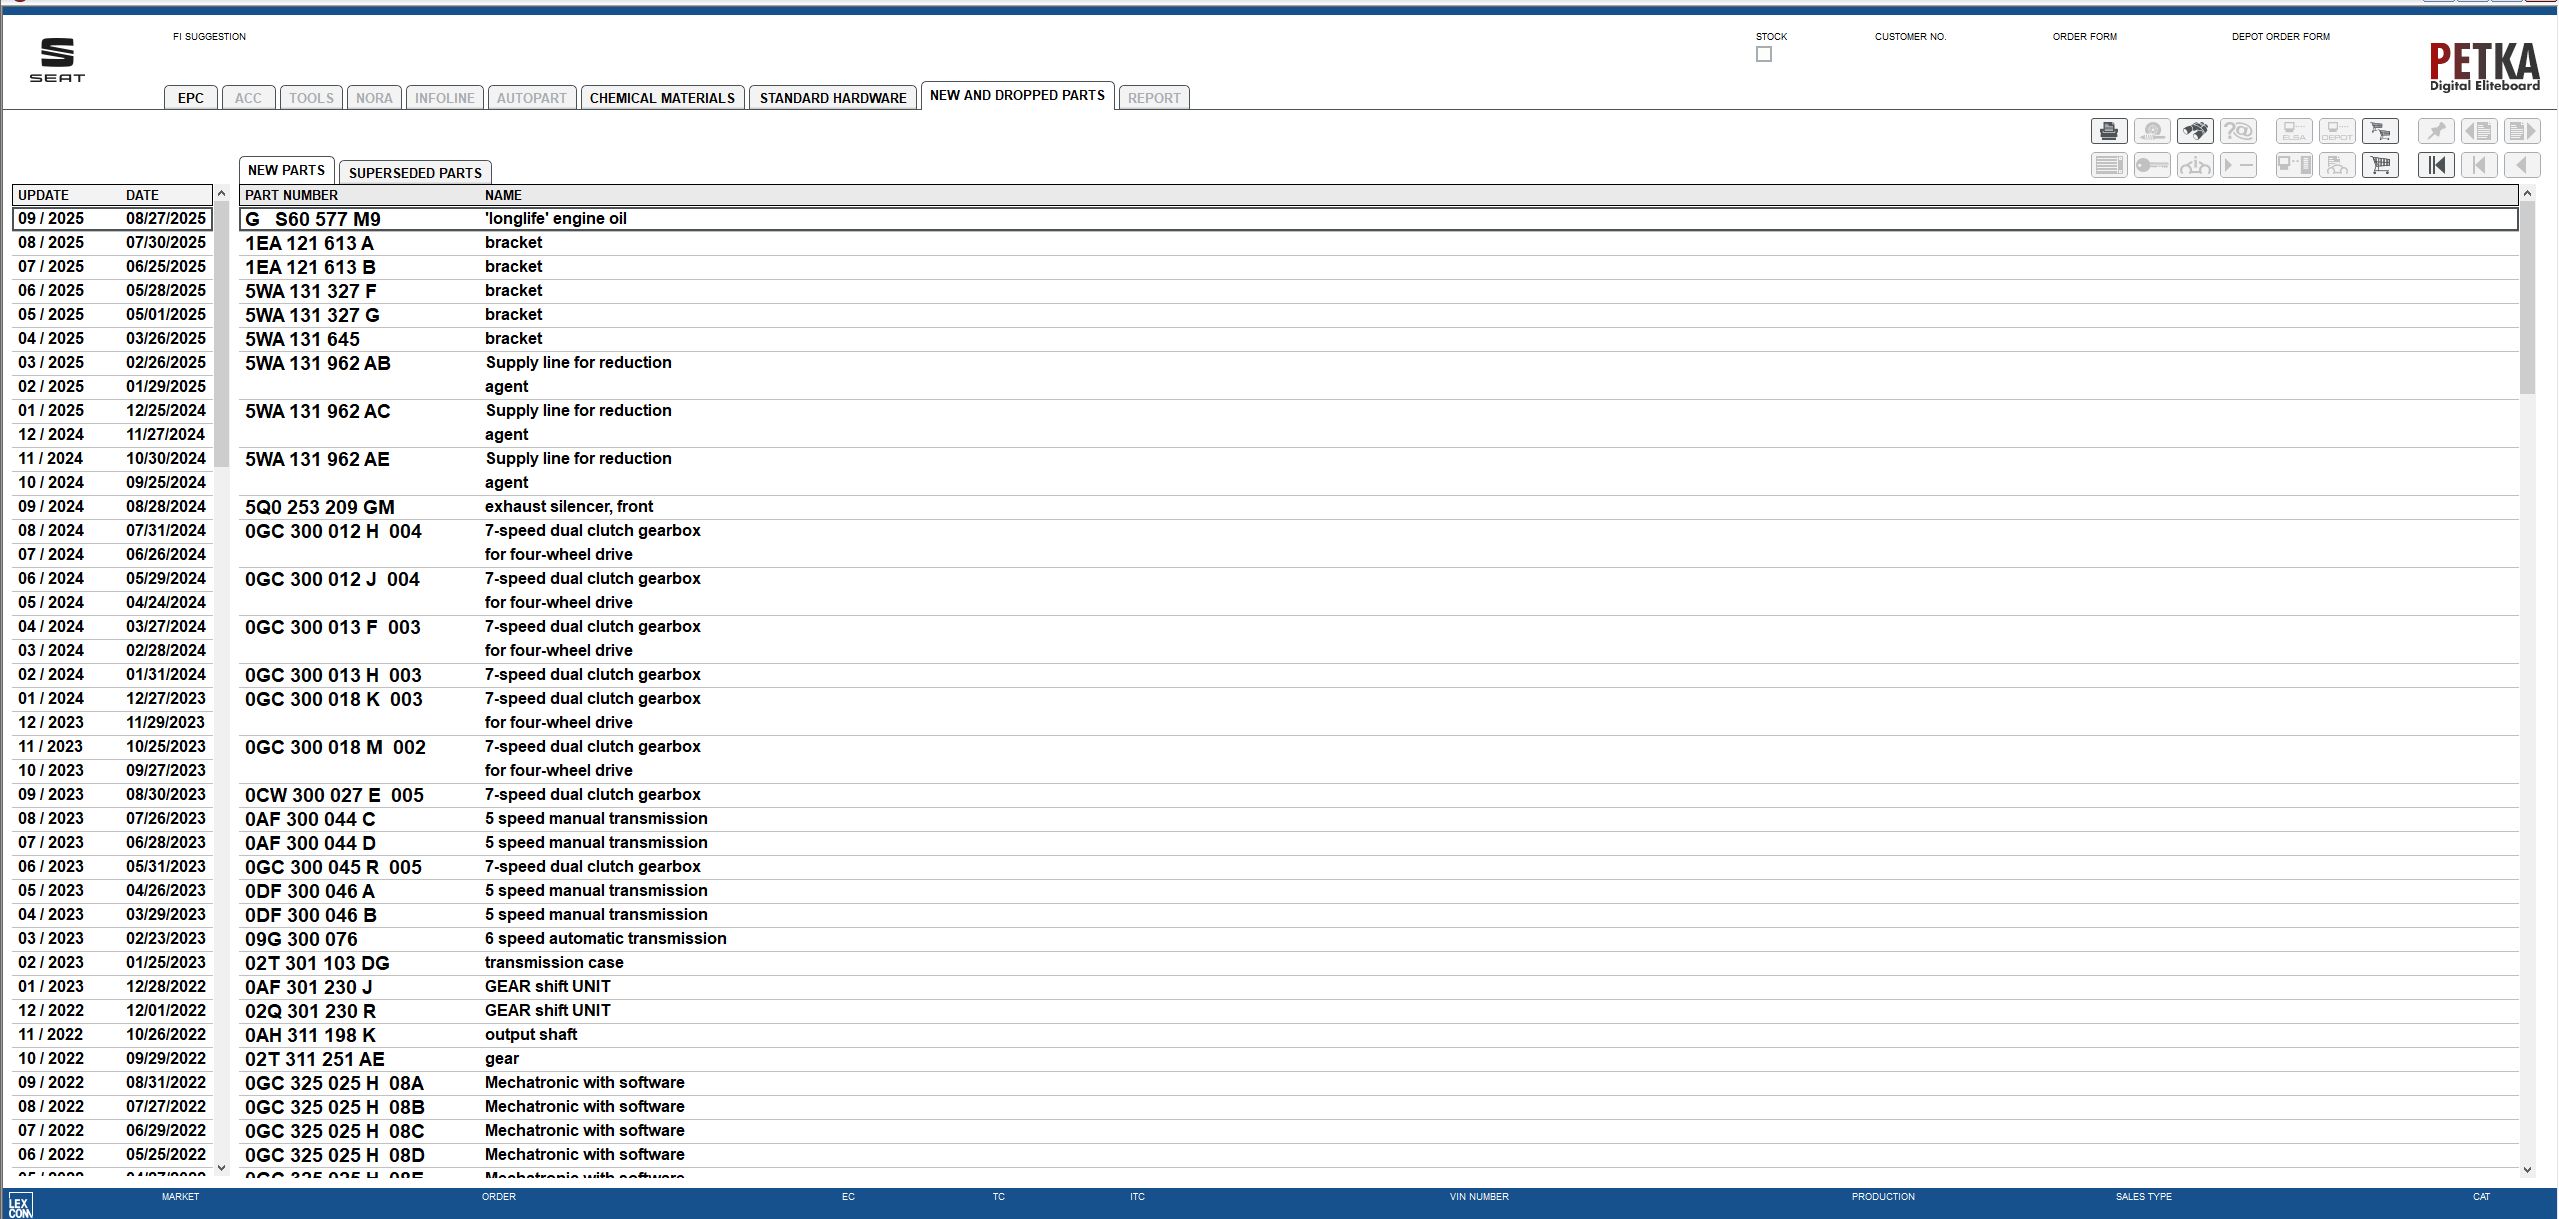Toggle the STOCK checkbox
The width and height of the screenshot is (2559, 1219).
click(1762, 54)
